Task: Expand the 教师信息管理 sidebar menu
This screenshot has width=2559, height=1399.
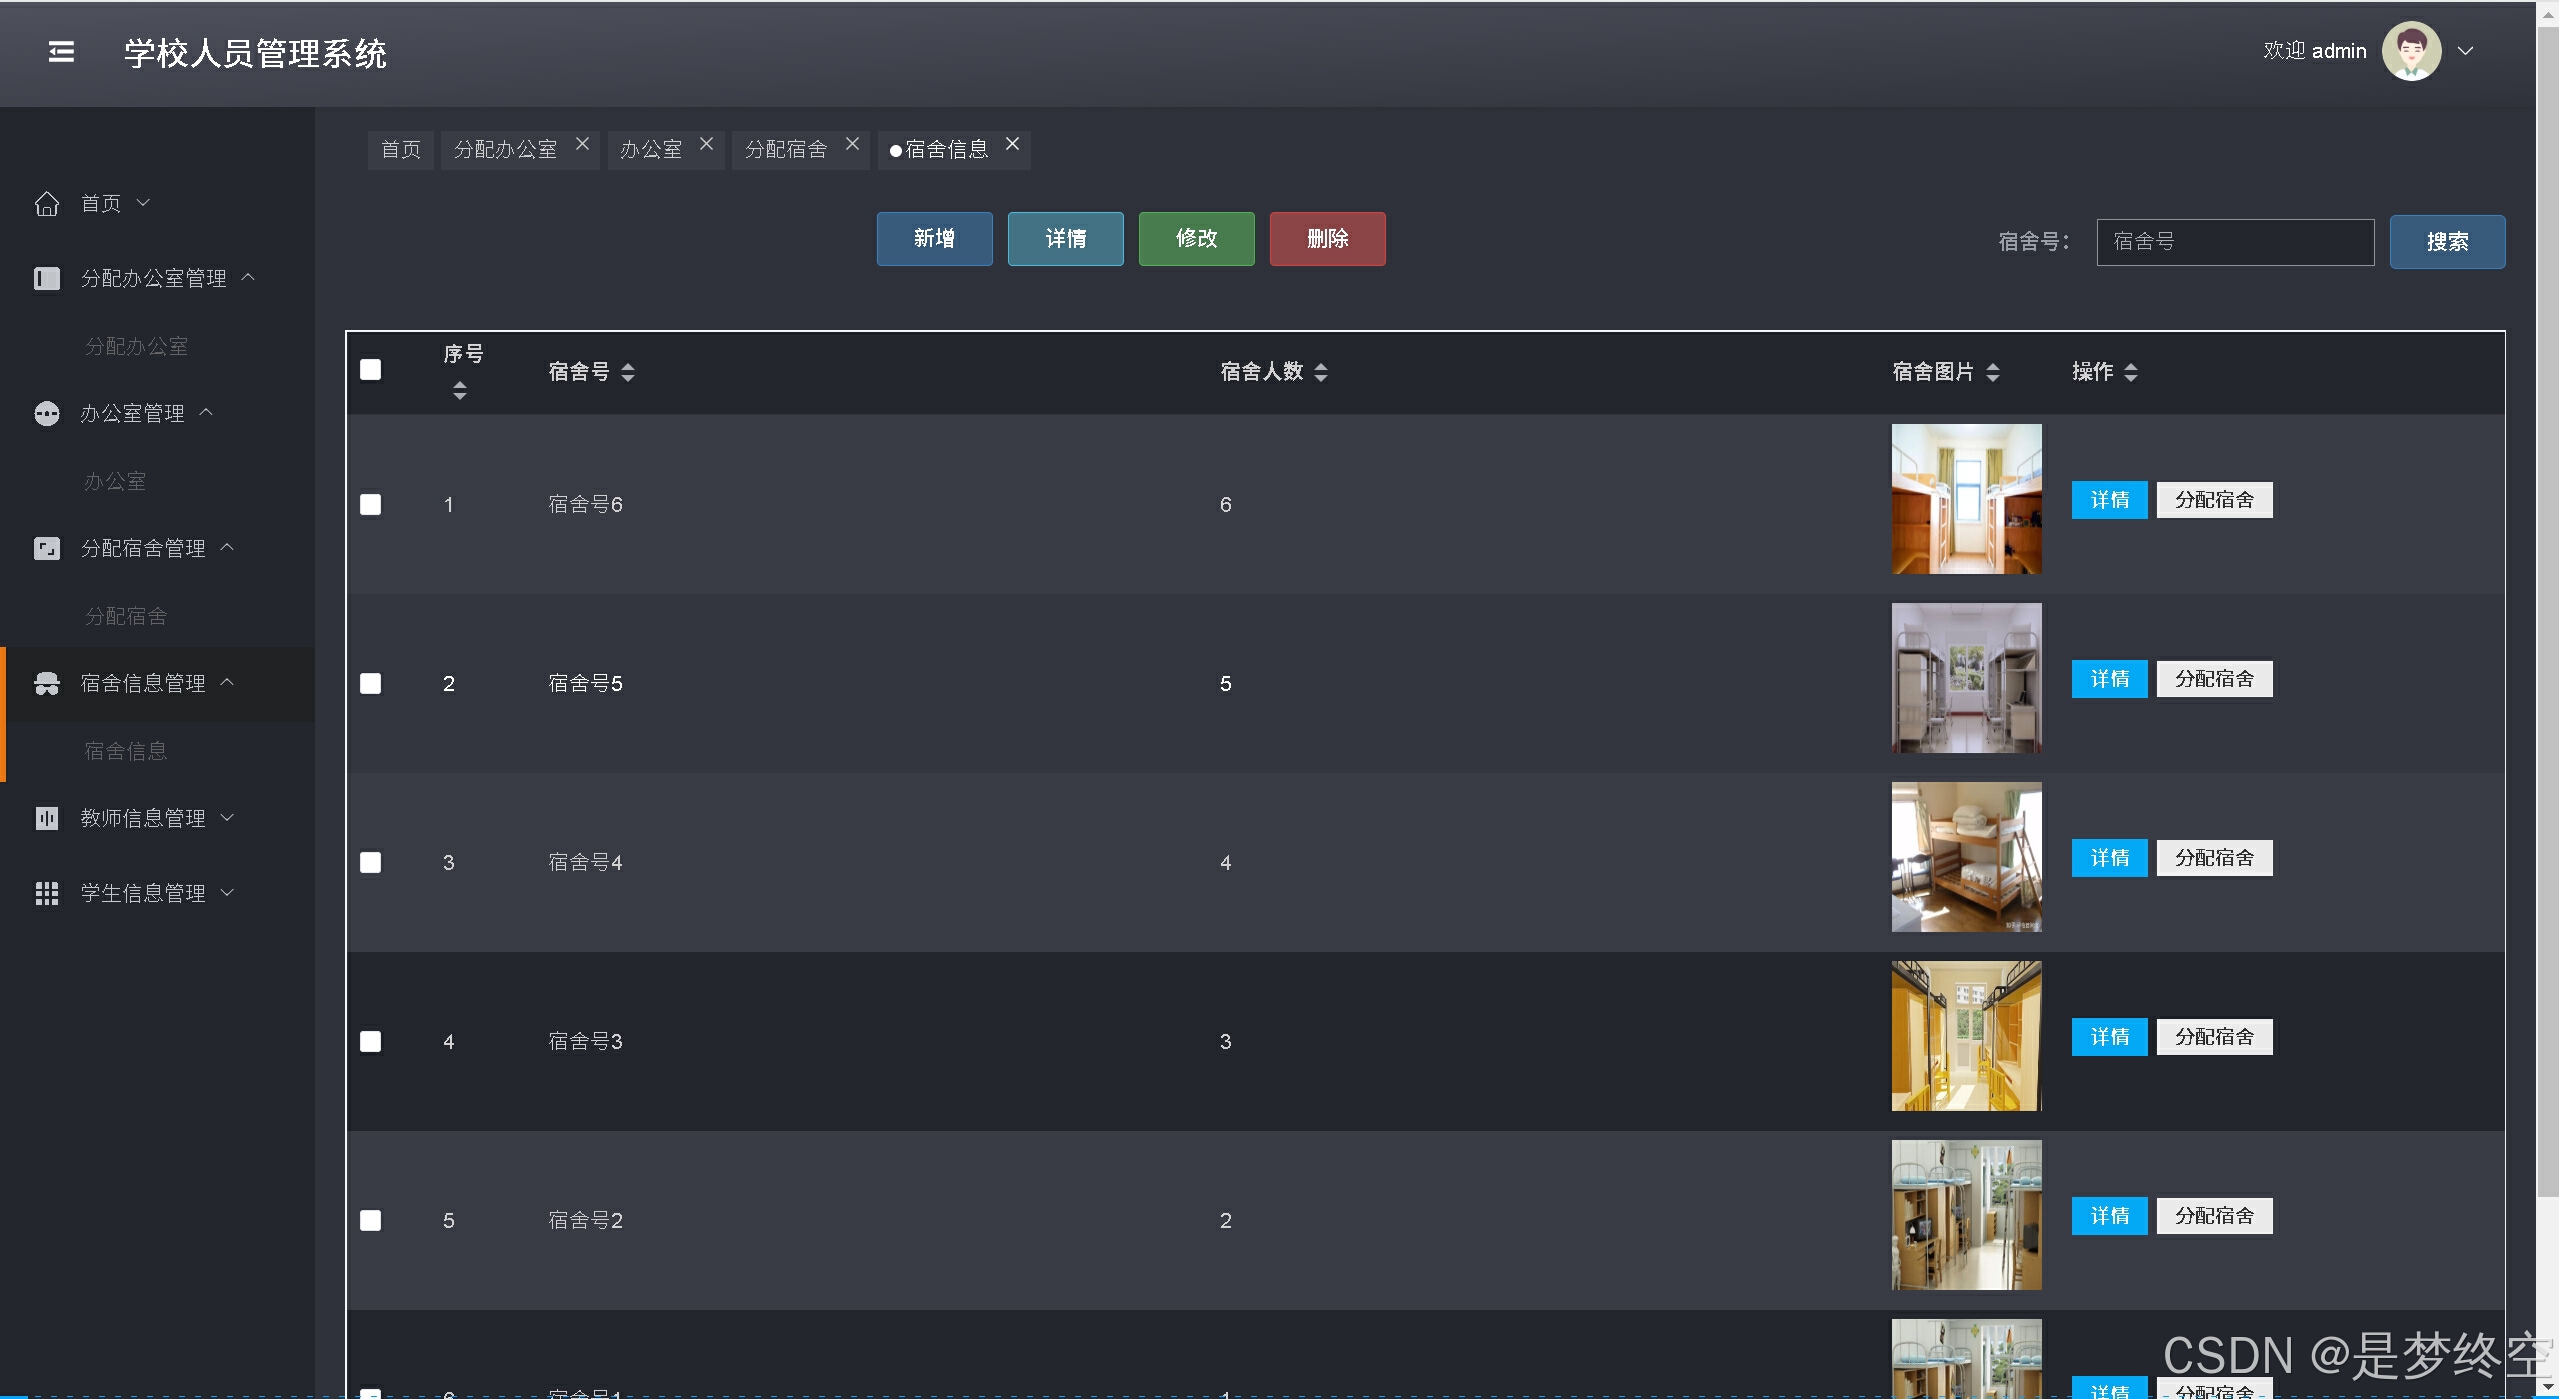Action: click(x=142, y=818)
